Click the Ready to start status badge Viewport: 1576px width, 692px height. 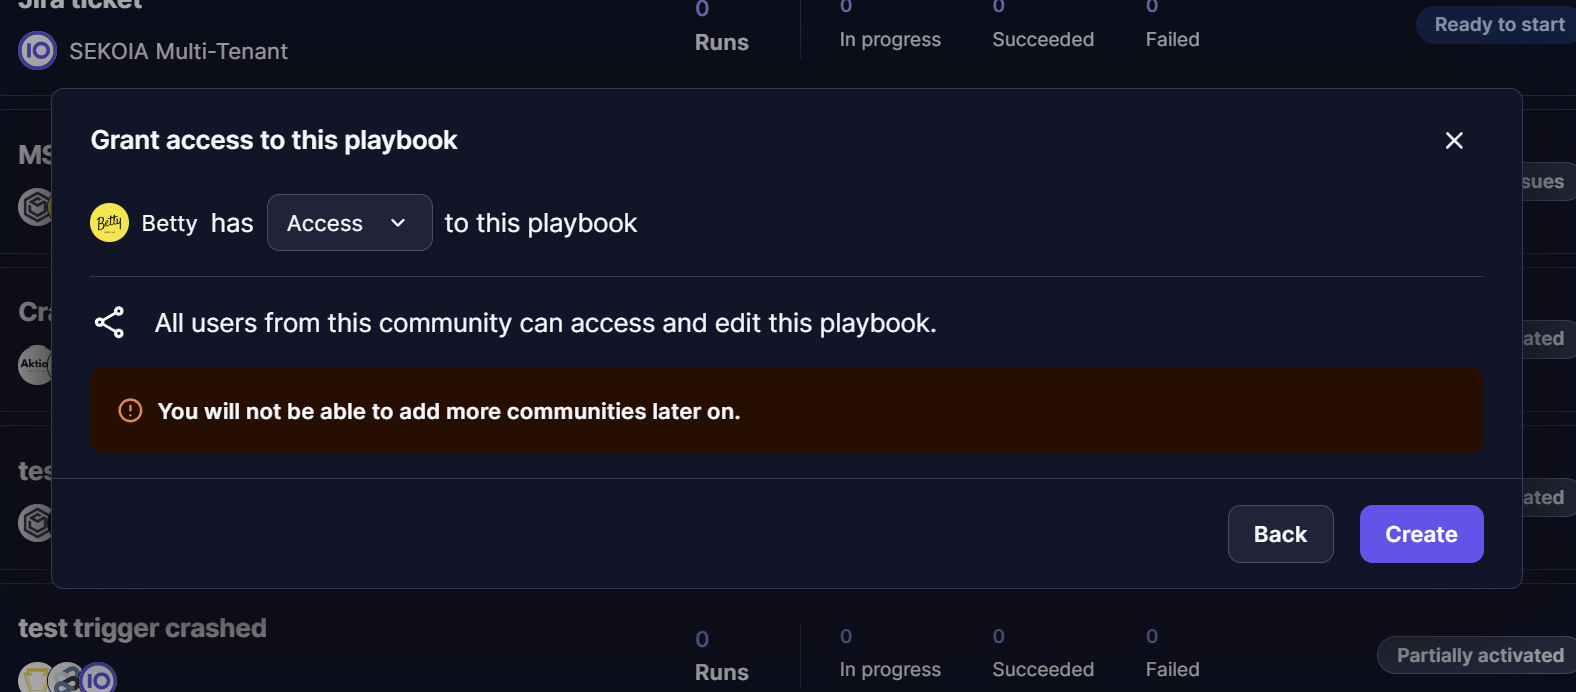point(1497,24)
